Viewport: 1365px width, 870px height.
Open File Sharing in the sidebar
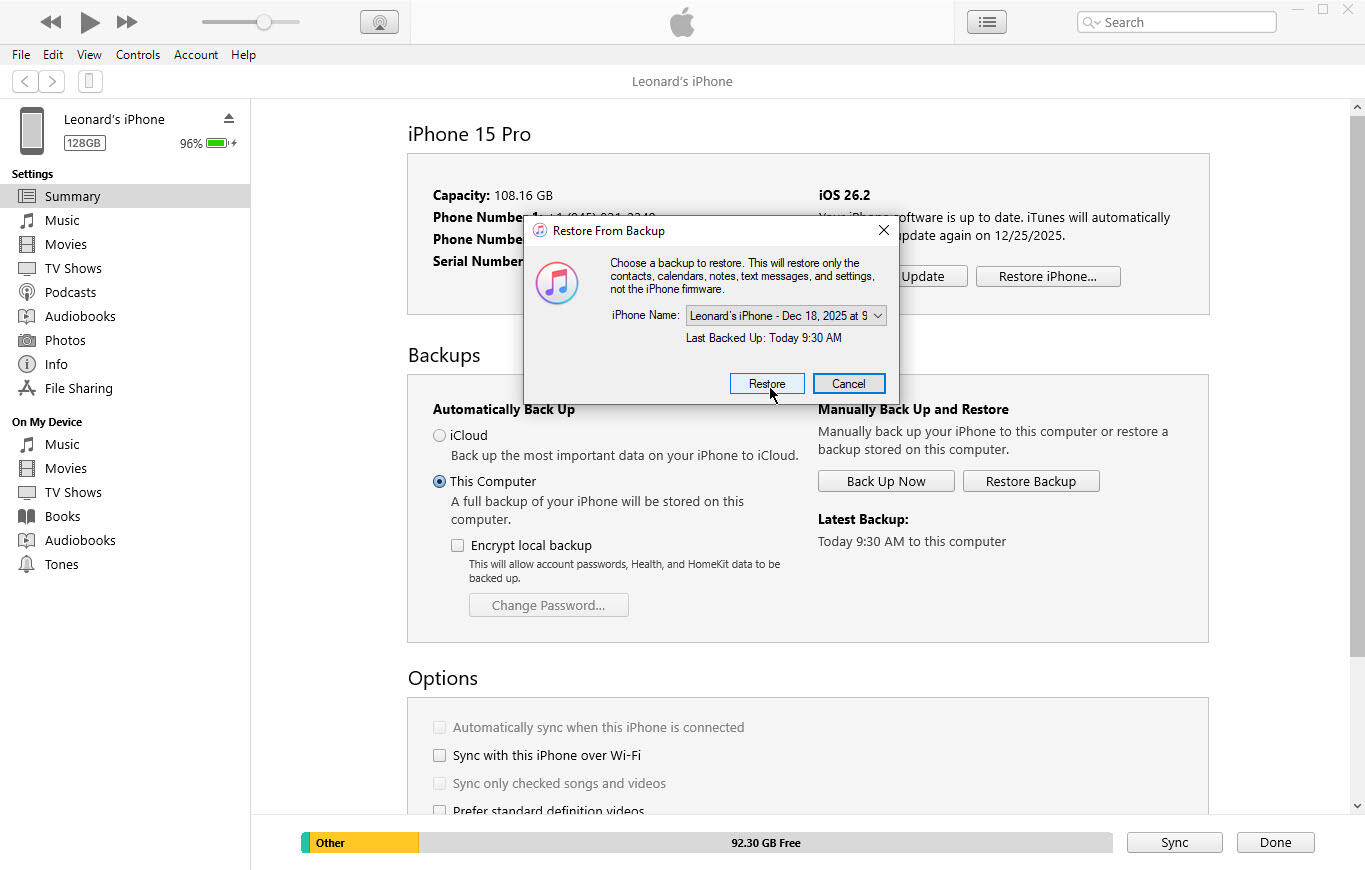[x=78, y=388]
